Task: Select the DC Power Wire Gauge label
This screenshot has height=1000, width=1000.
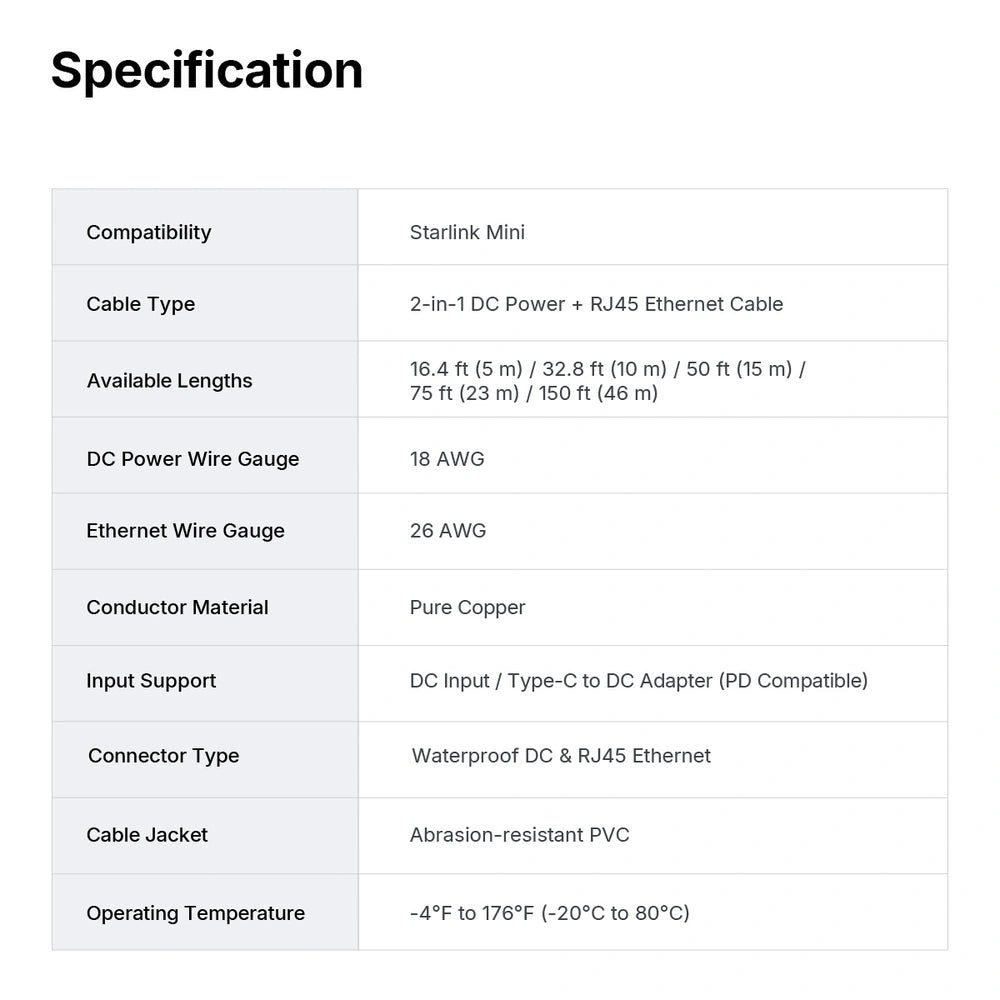Action: [193, 459]
